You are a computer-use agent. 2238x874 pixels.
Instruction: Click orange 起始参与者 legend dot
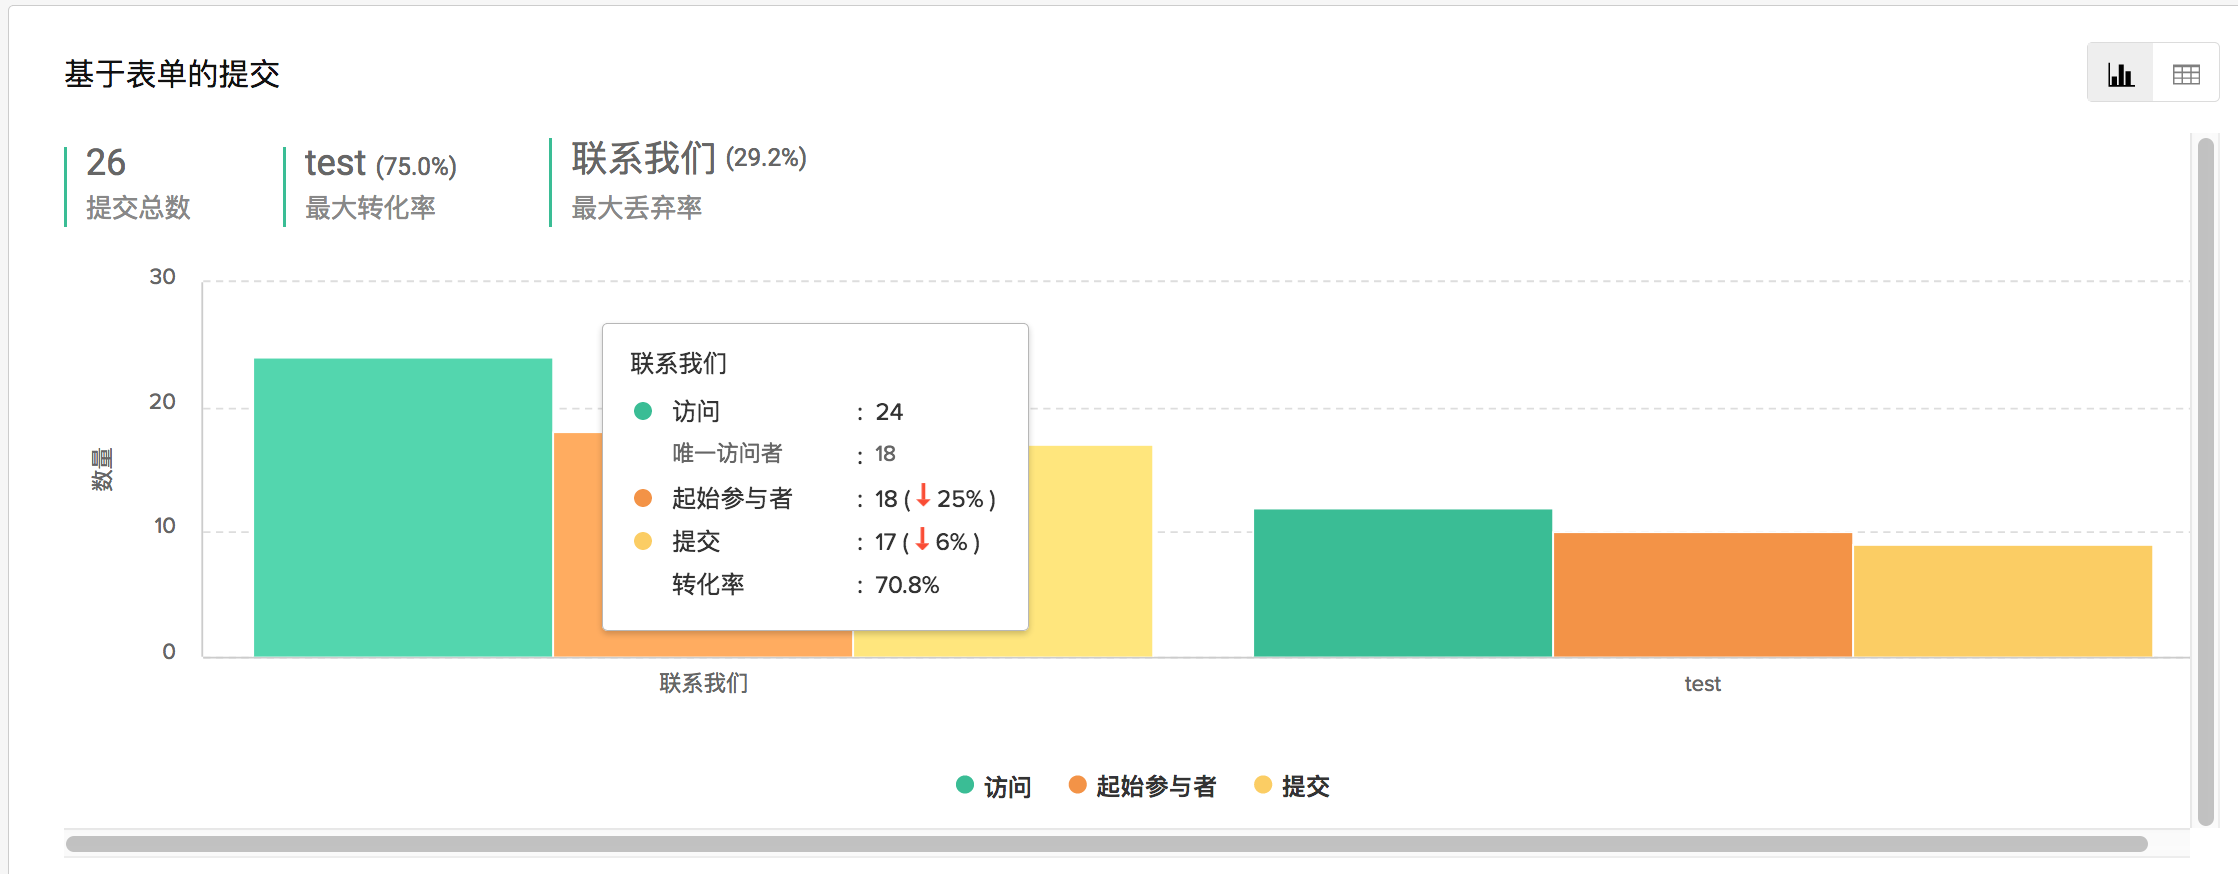point(1077,785)
